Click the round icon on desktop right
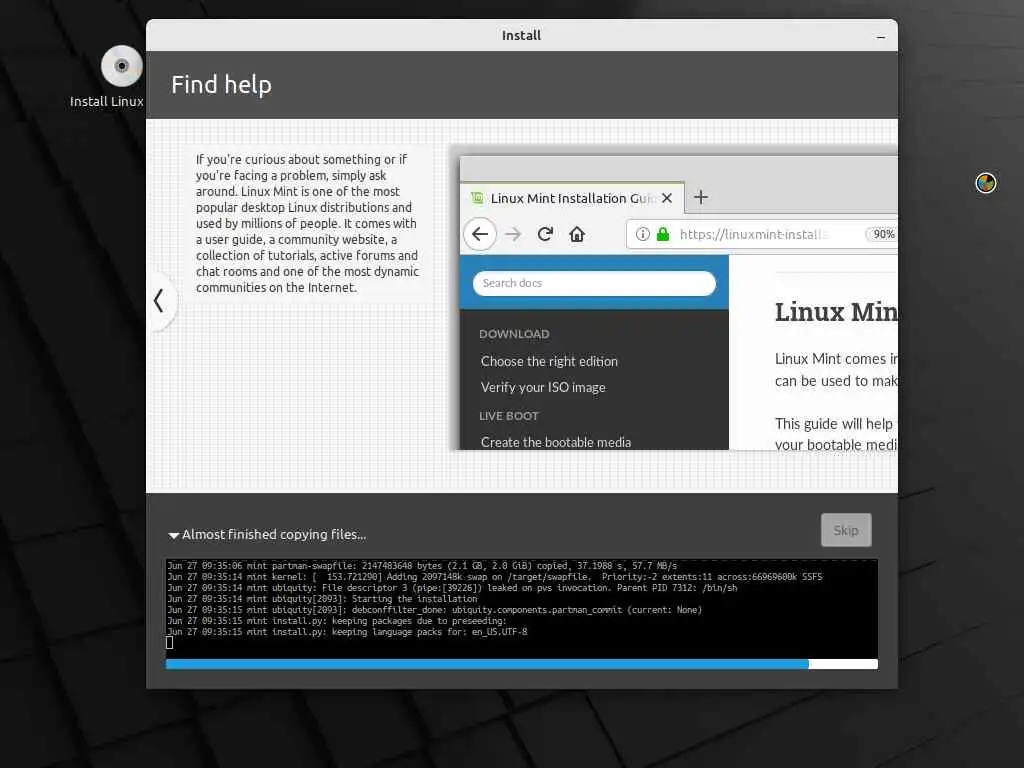Image resolution: width=1024 pixels, height=768 pixels. coord(985,183)
